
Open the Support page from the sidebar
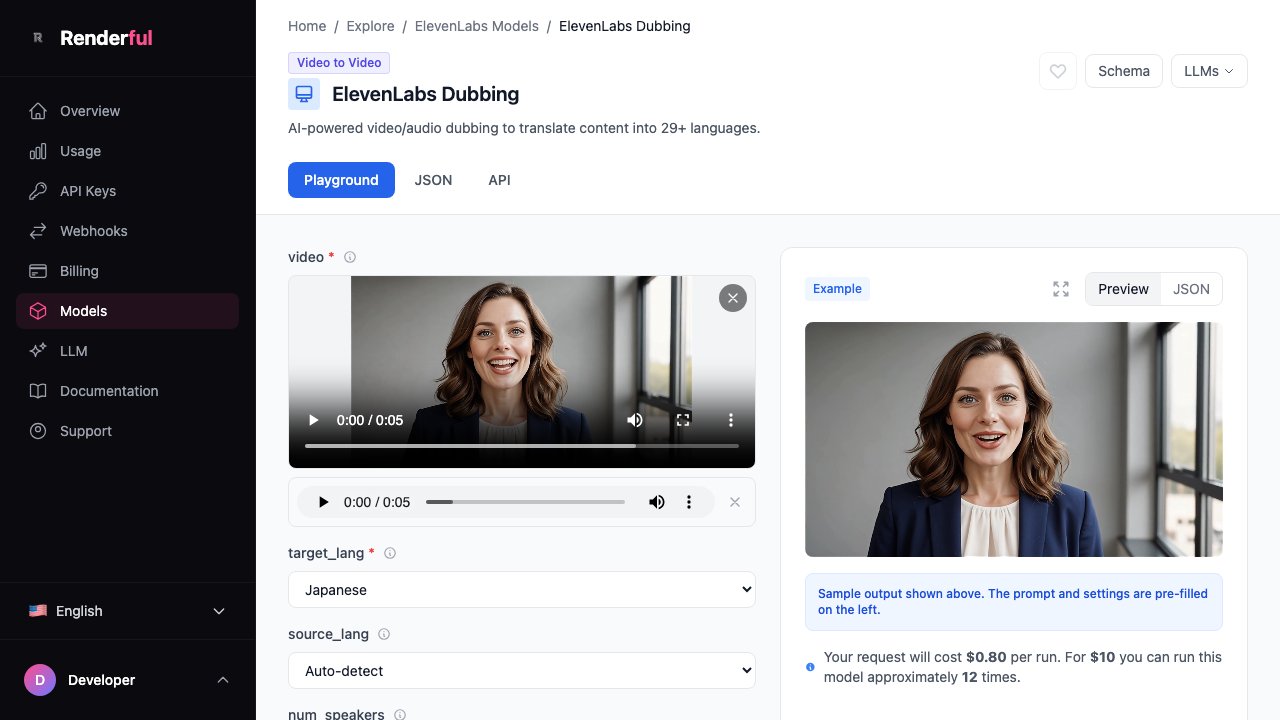pyautogui.click(x=85, y=431)
